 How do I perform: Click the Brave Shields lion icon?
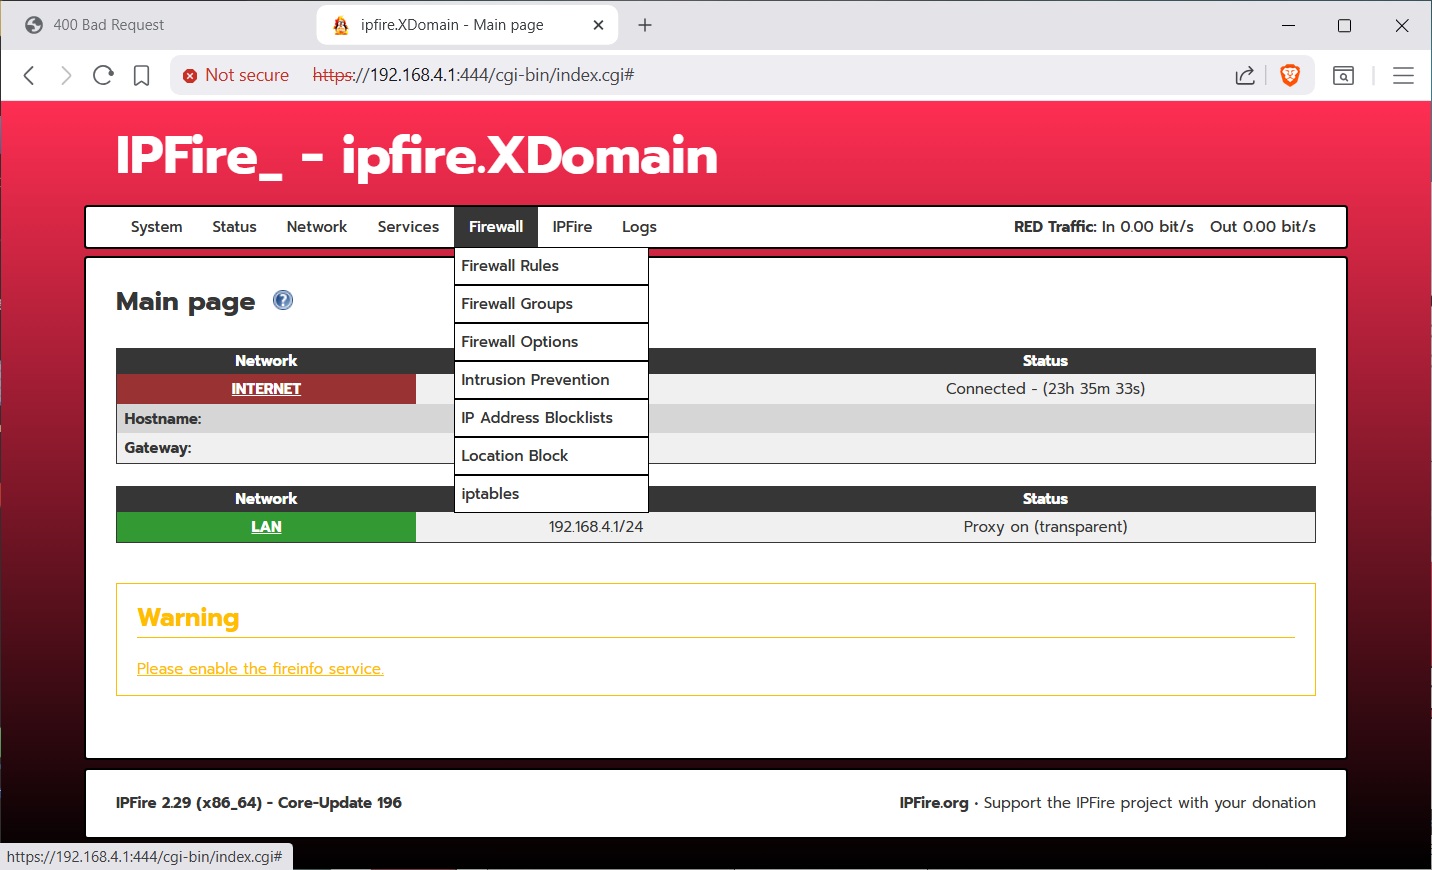point(1290,75)
